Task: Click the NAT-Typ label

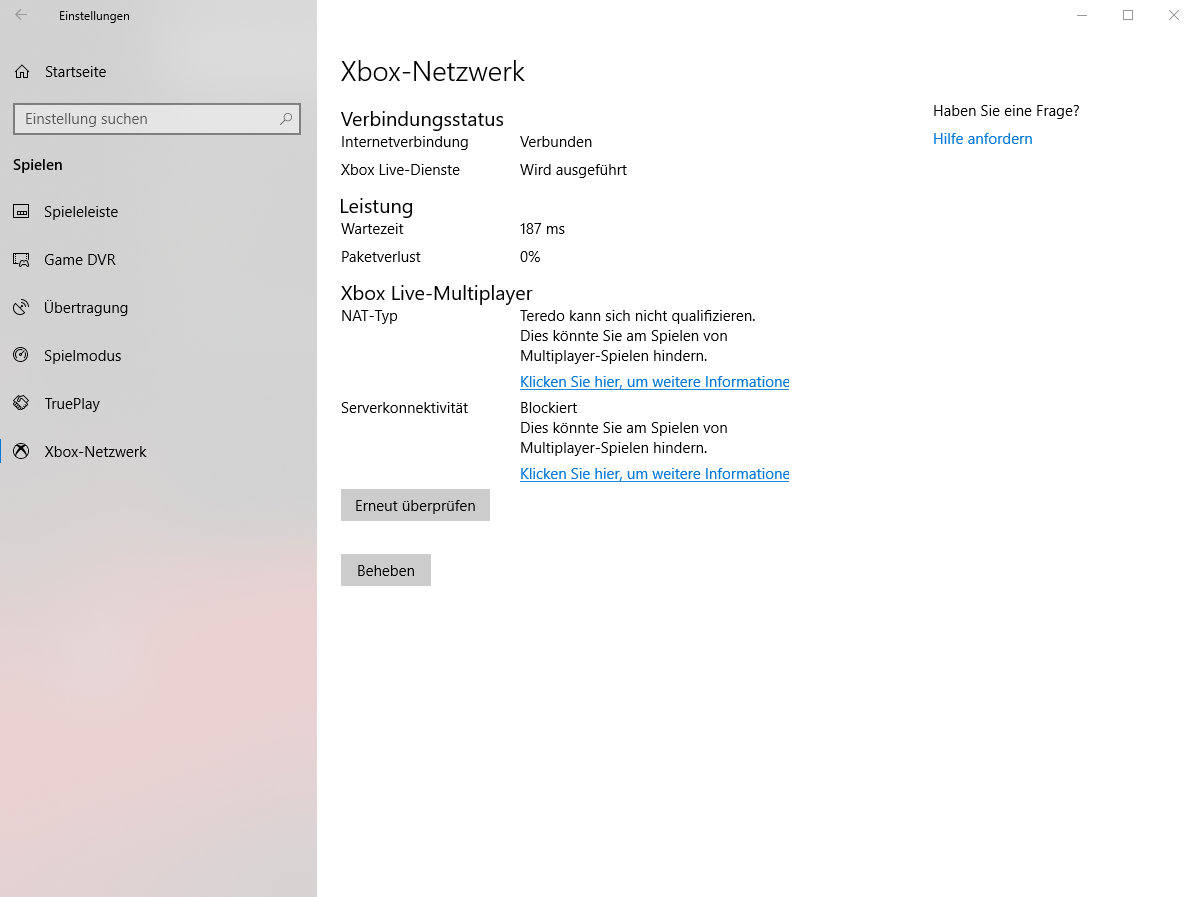Action: (369, 316)
